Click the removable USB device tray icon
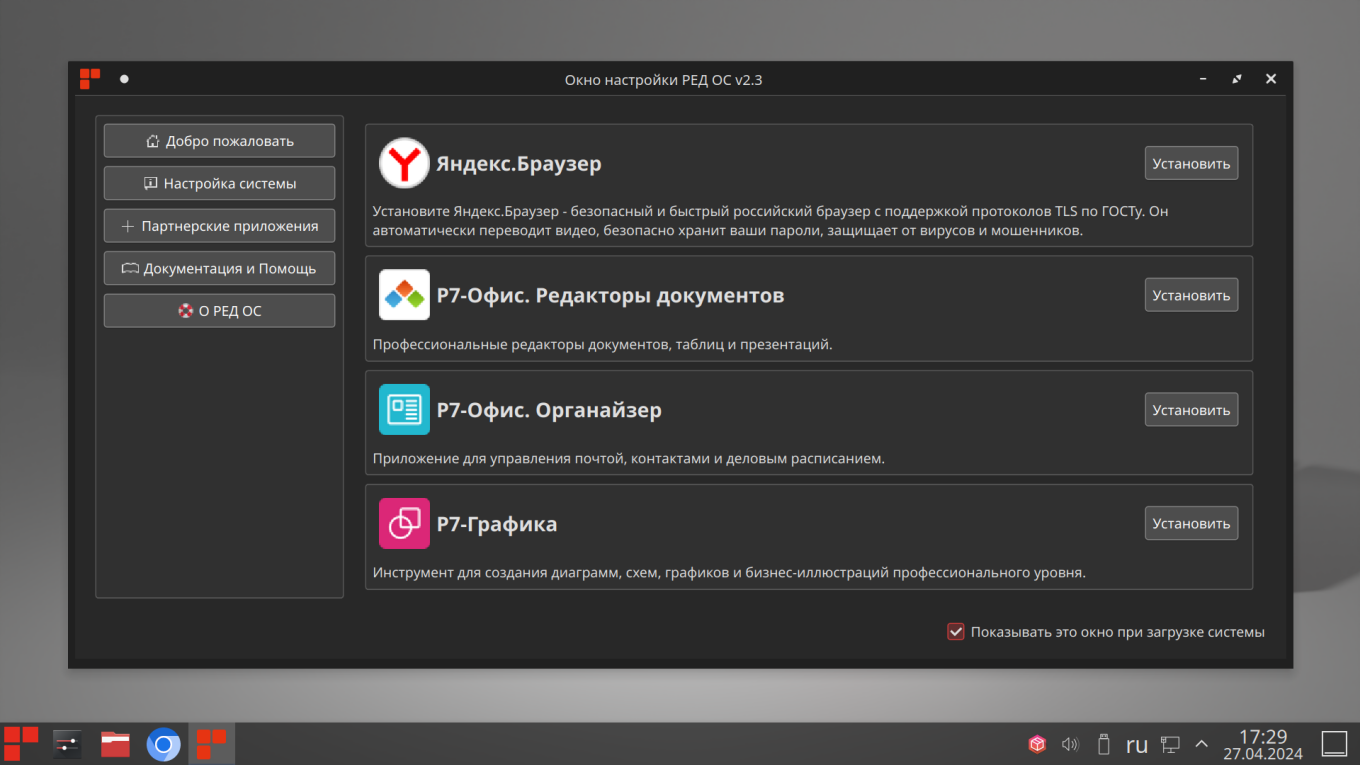The width and height of the screenshot is (1360, 765). pos(1103,744)
